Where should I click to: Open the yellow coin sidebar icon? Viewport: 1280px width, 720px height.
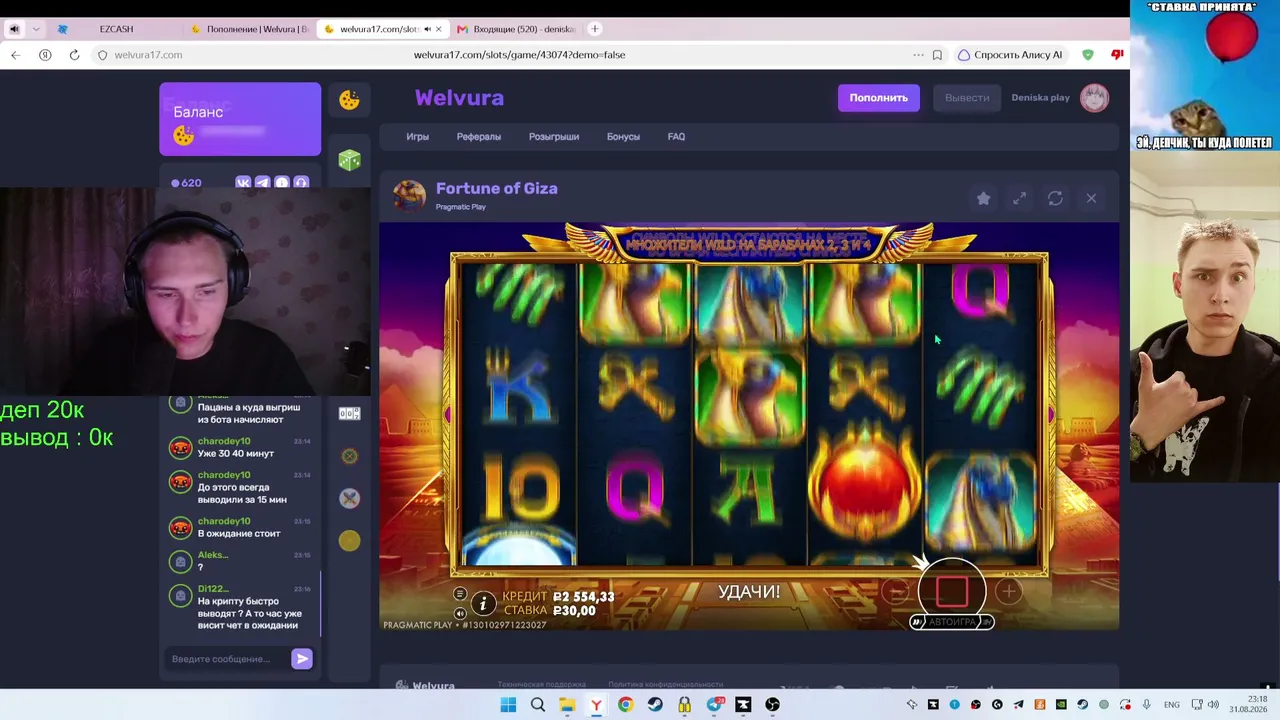point(349,540)
